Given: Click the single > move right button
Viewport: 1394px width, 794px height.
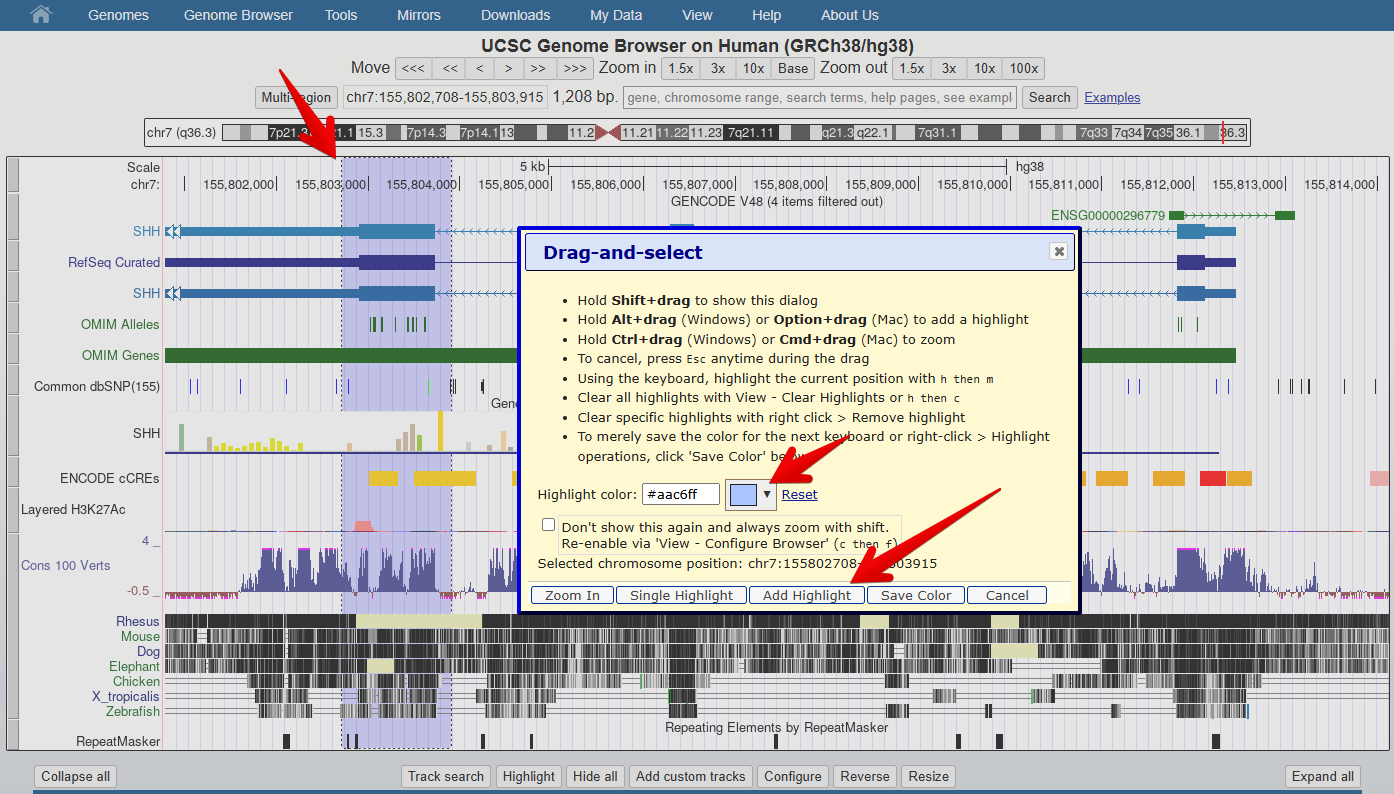Looking at the screenshot, I should (x=508, y=68).
